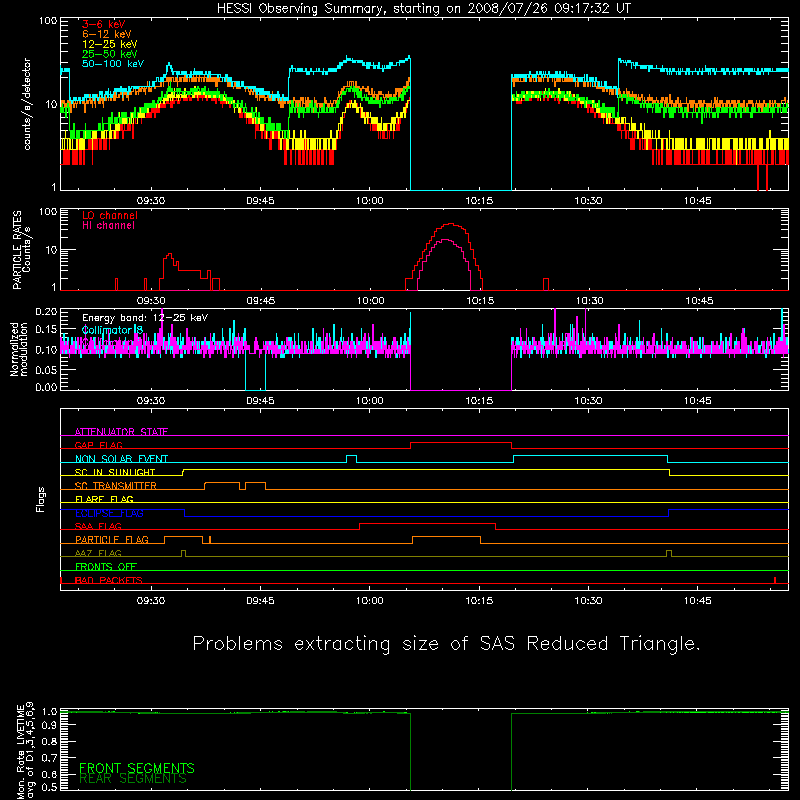Viewport: 800px width, 800px height.
Task: Click the olive A47_FLAG label
Action: pyautogui.click(x=98, y=553)
